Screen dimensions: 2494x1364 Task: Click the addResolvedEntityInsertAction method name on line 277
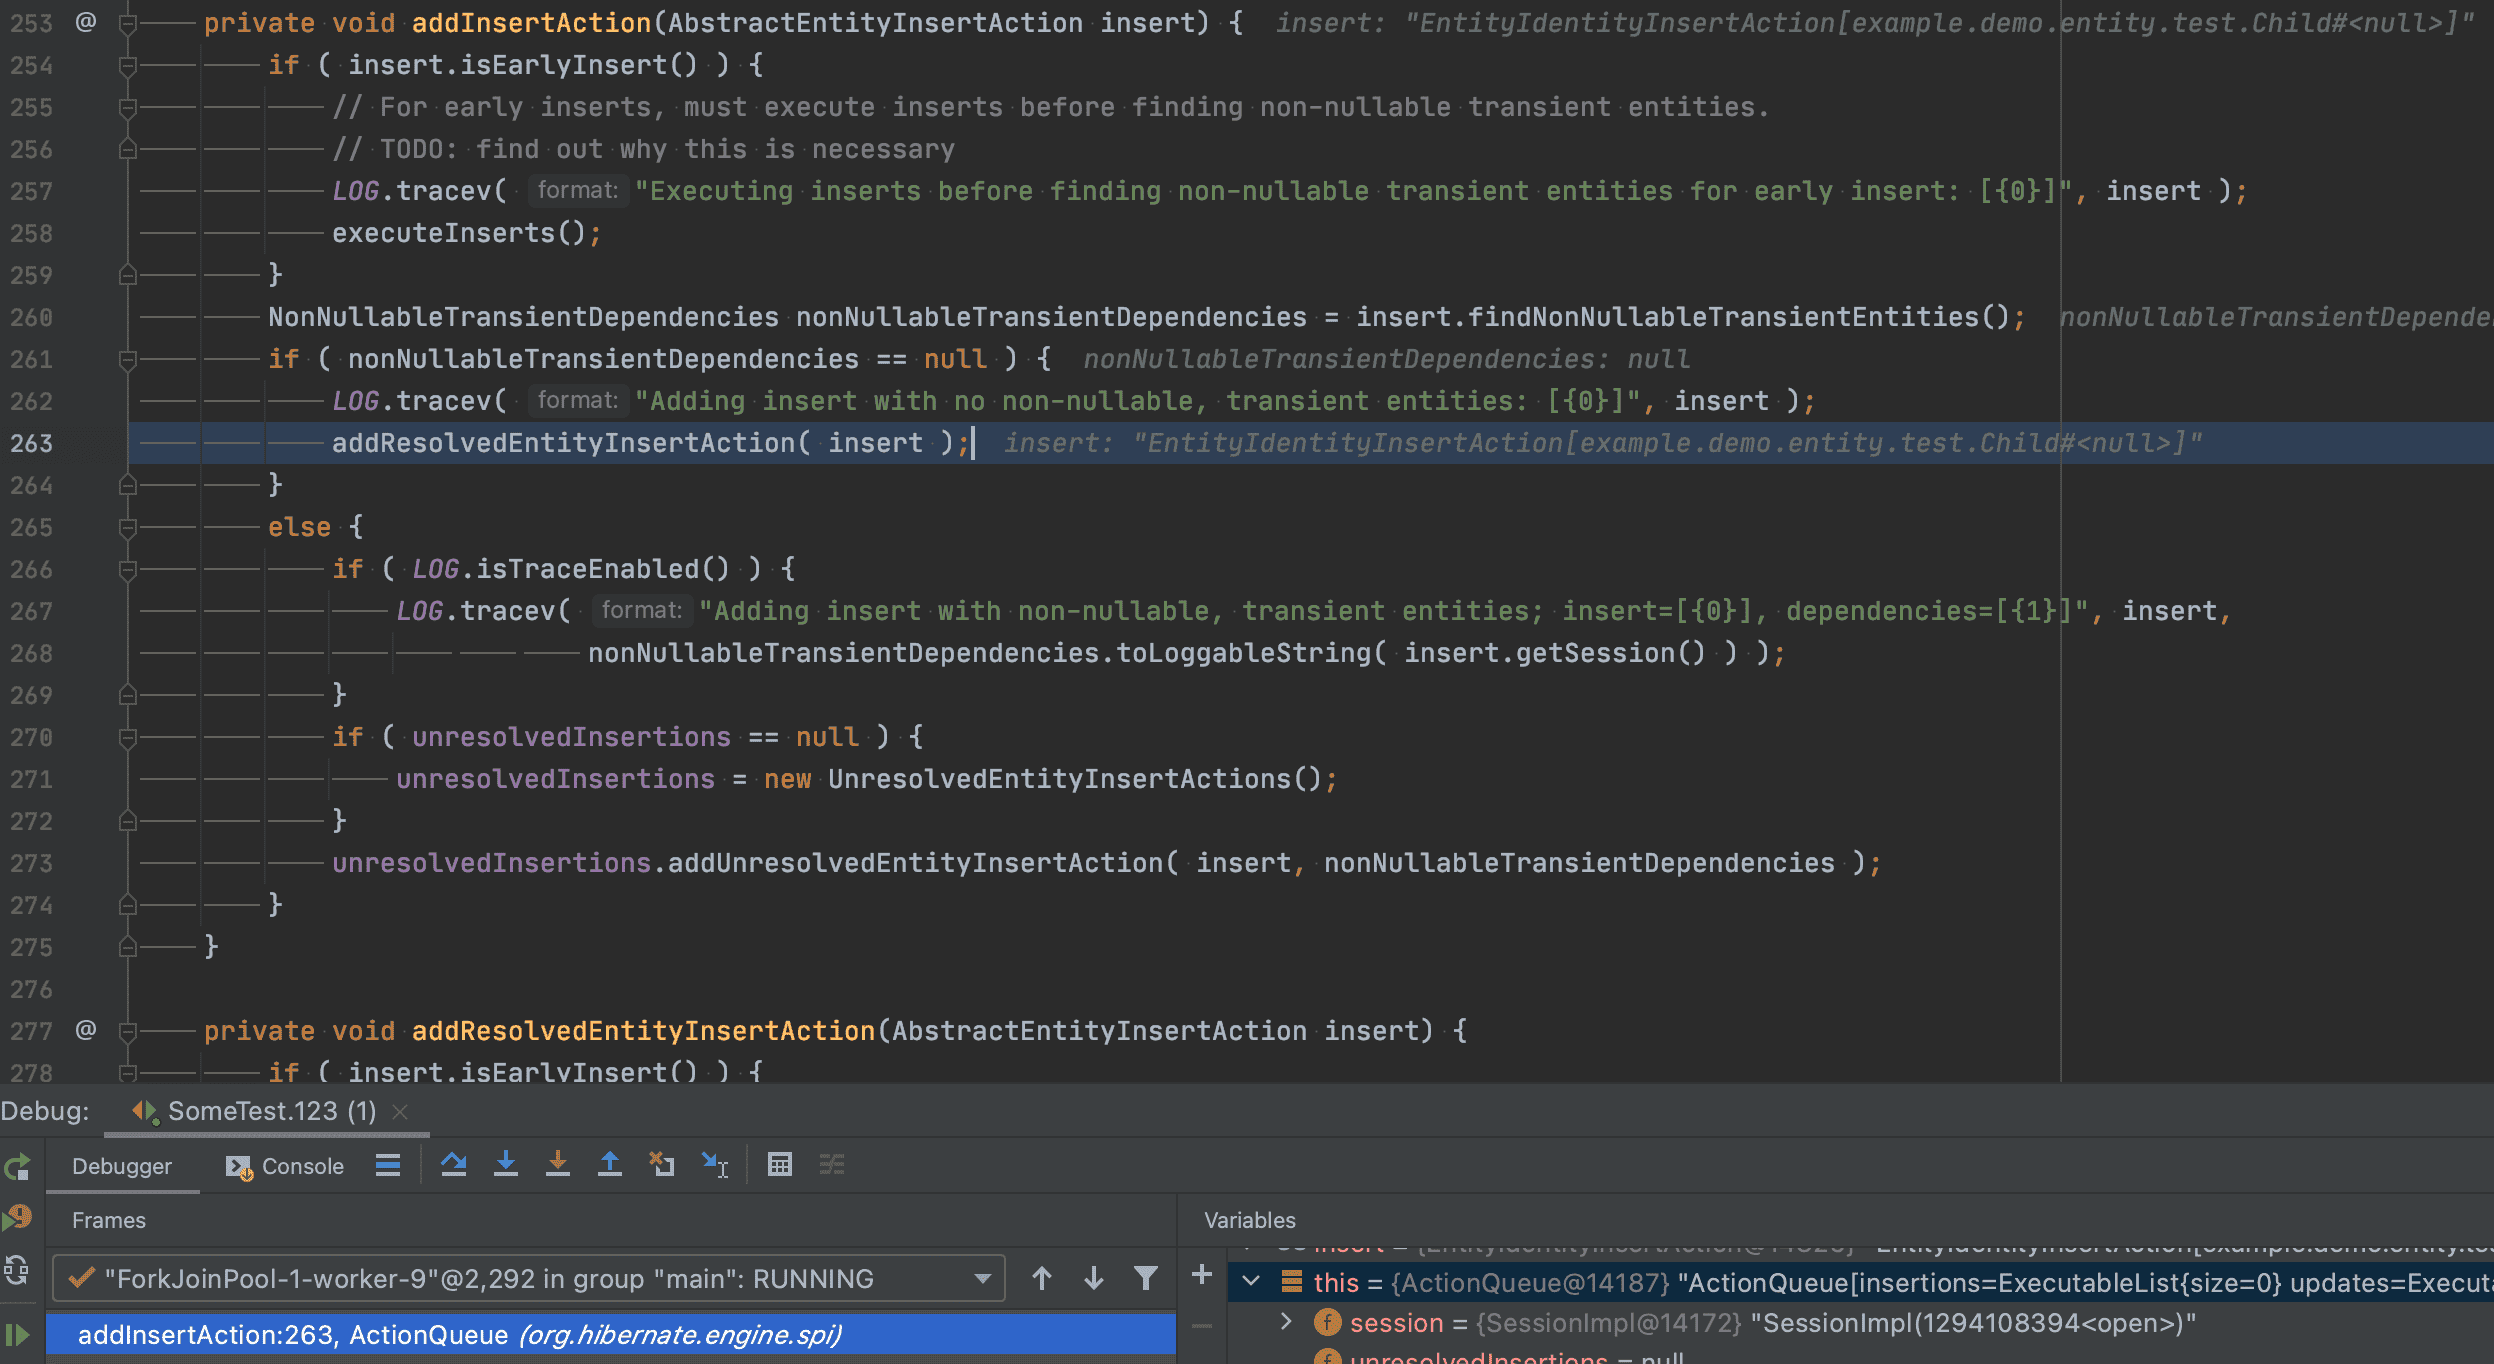click(x=644, y=1031)
